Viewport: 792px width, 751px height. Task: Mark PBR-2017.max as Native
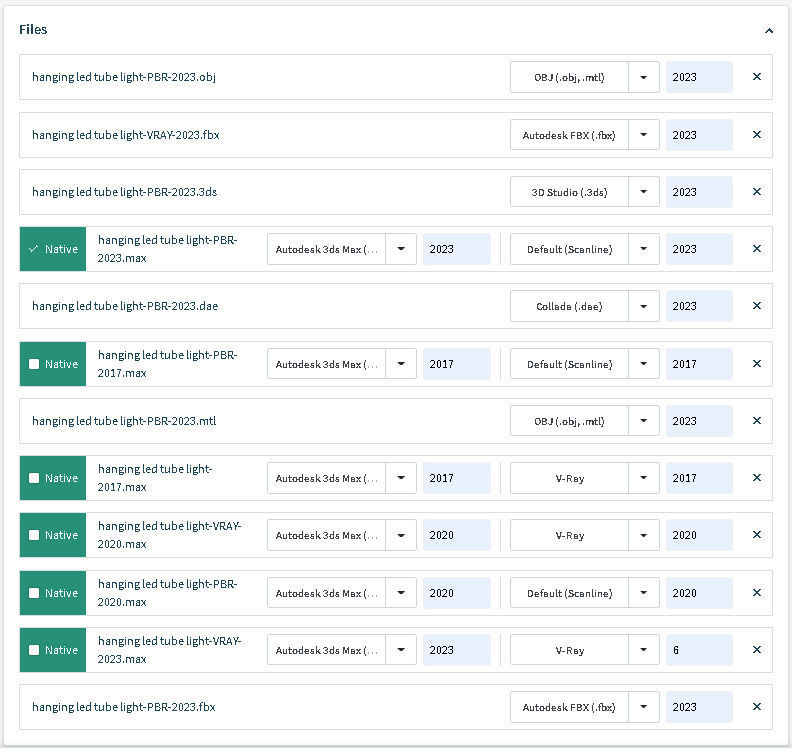click(x=34, y=364)
